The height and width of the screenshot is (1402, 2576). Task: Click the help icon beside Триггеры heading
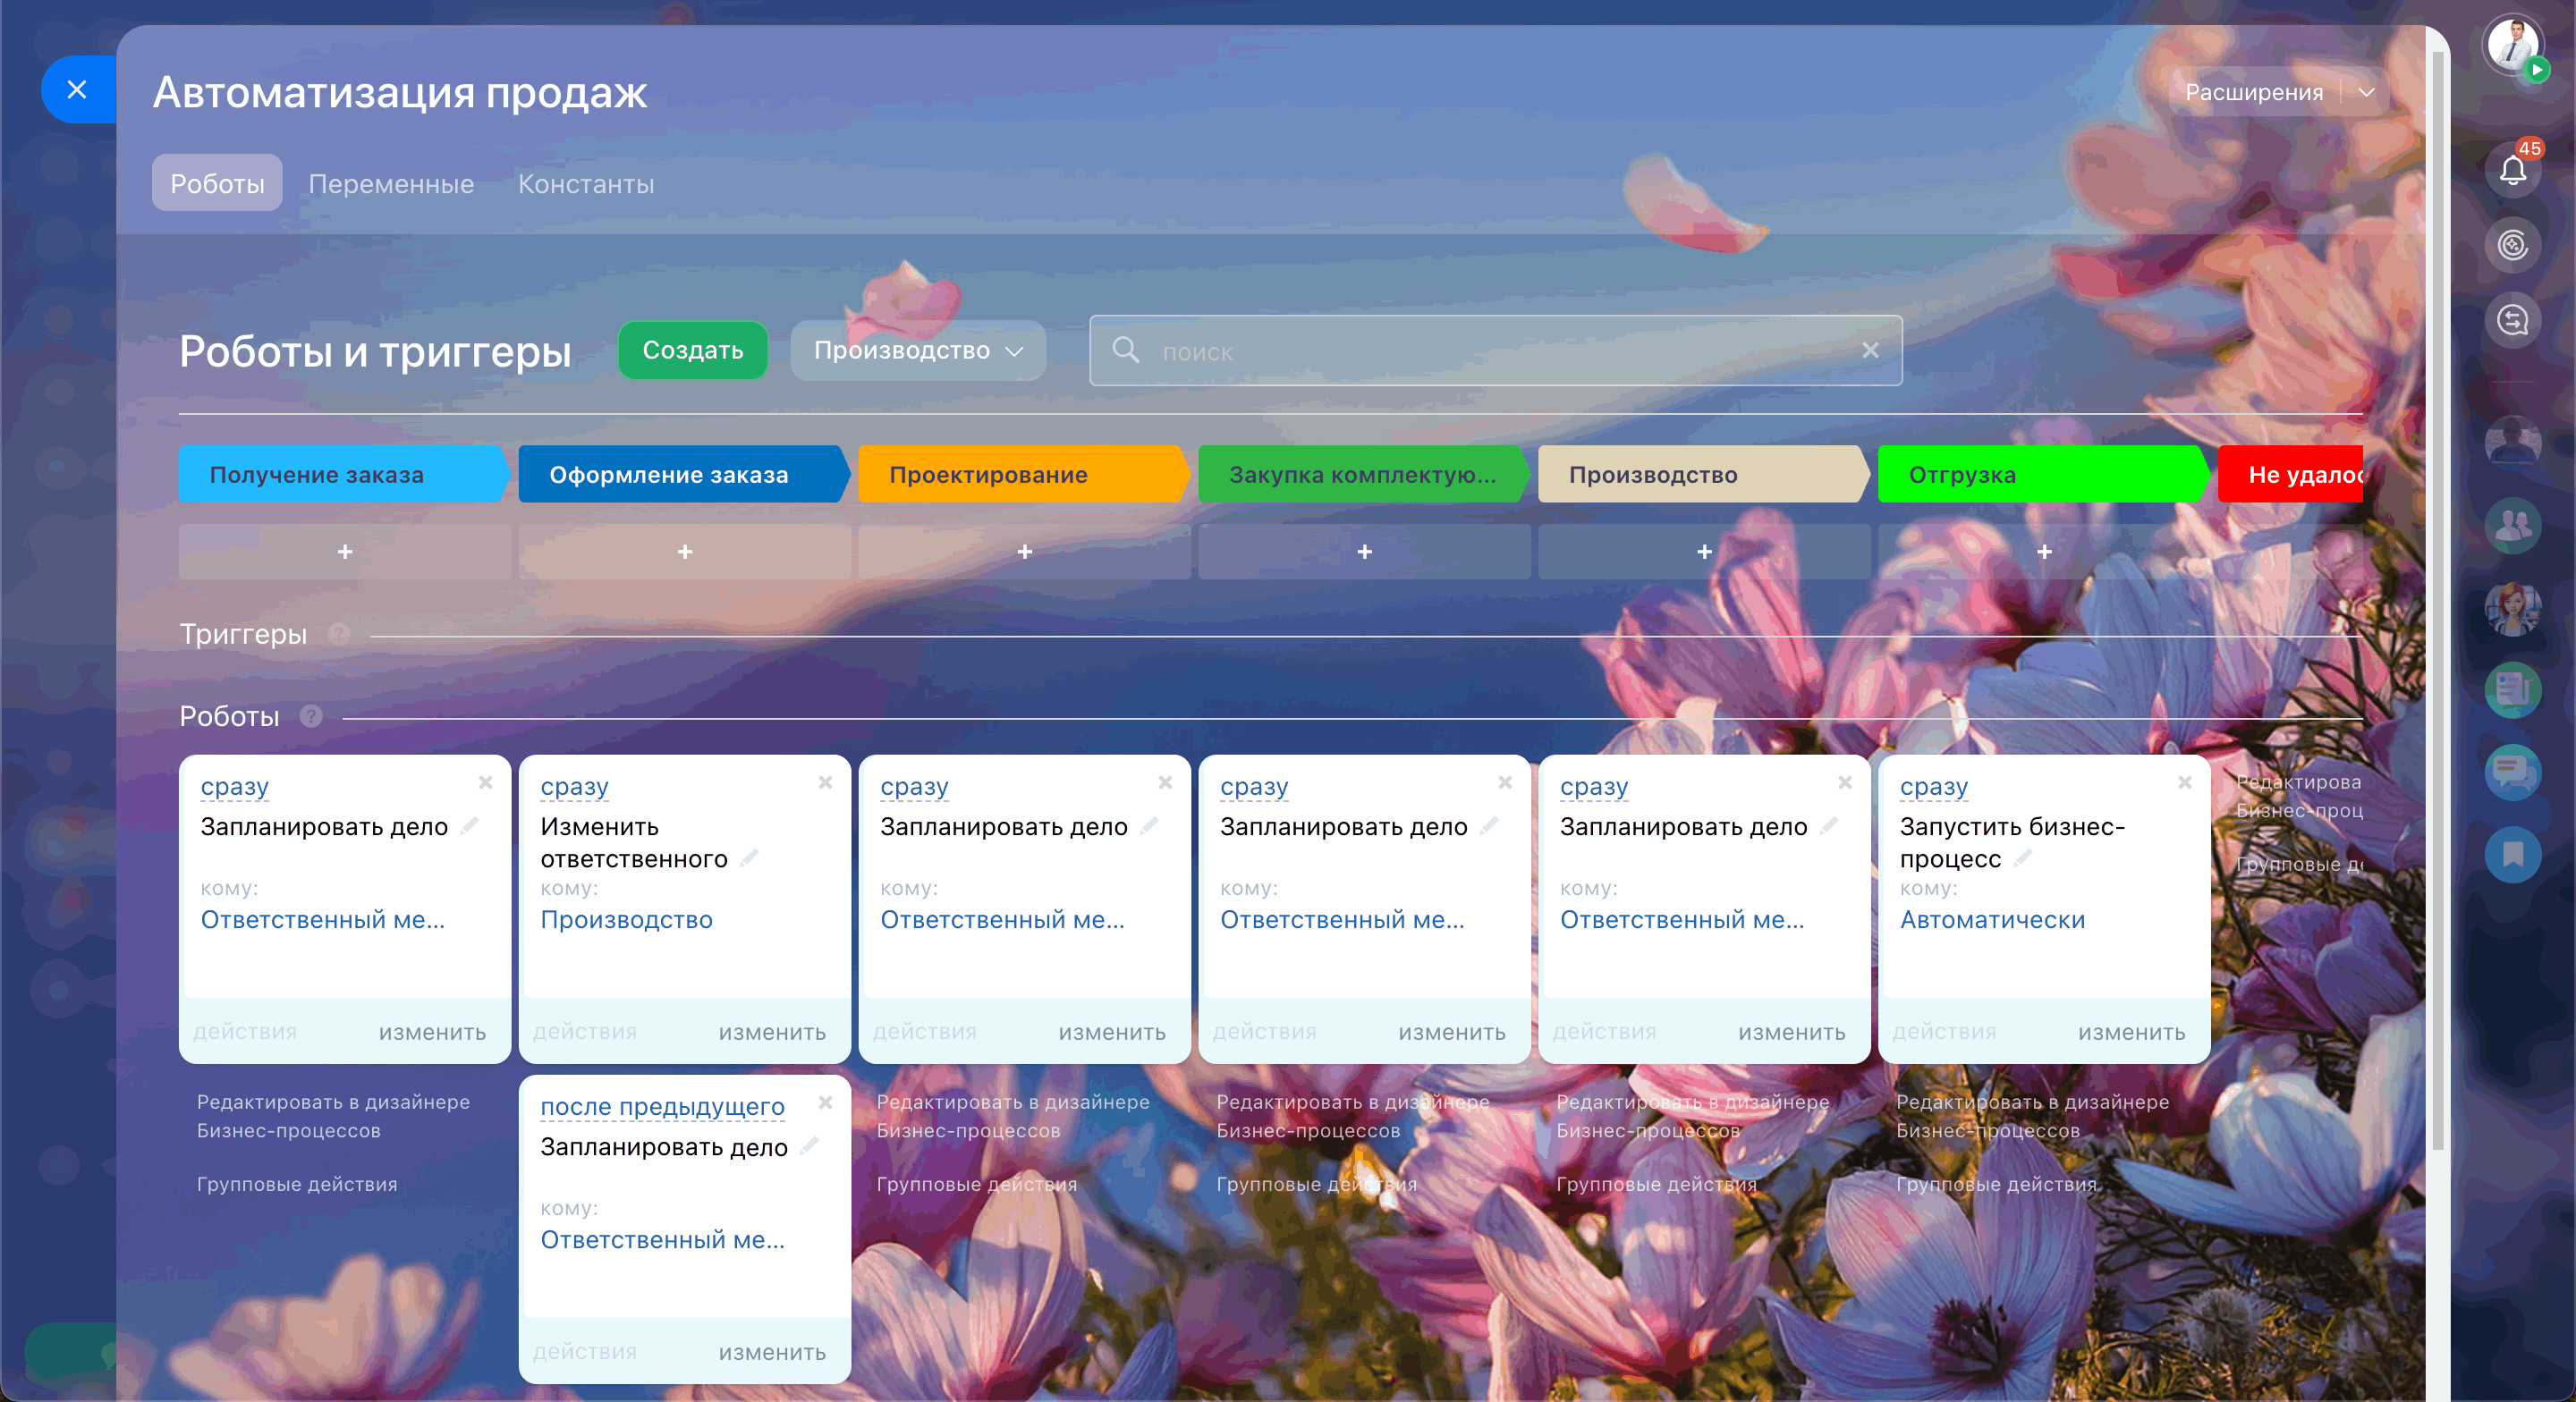pos(339,634)
